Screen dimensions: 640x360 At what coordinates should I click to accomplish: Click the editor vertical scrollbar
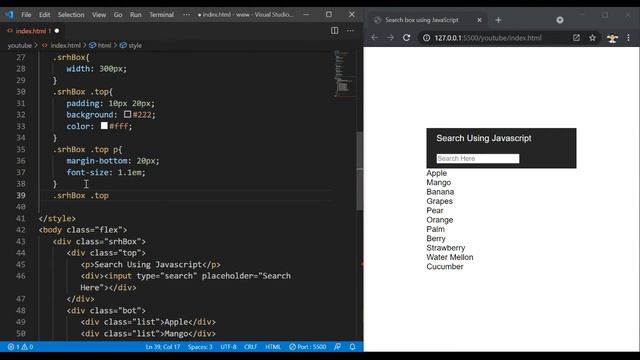(x=360, y=171)
